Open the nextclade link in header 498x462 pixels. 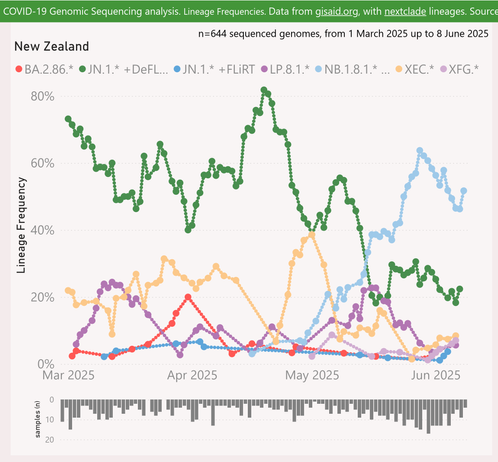click(405, 11)
